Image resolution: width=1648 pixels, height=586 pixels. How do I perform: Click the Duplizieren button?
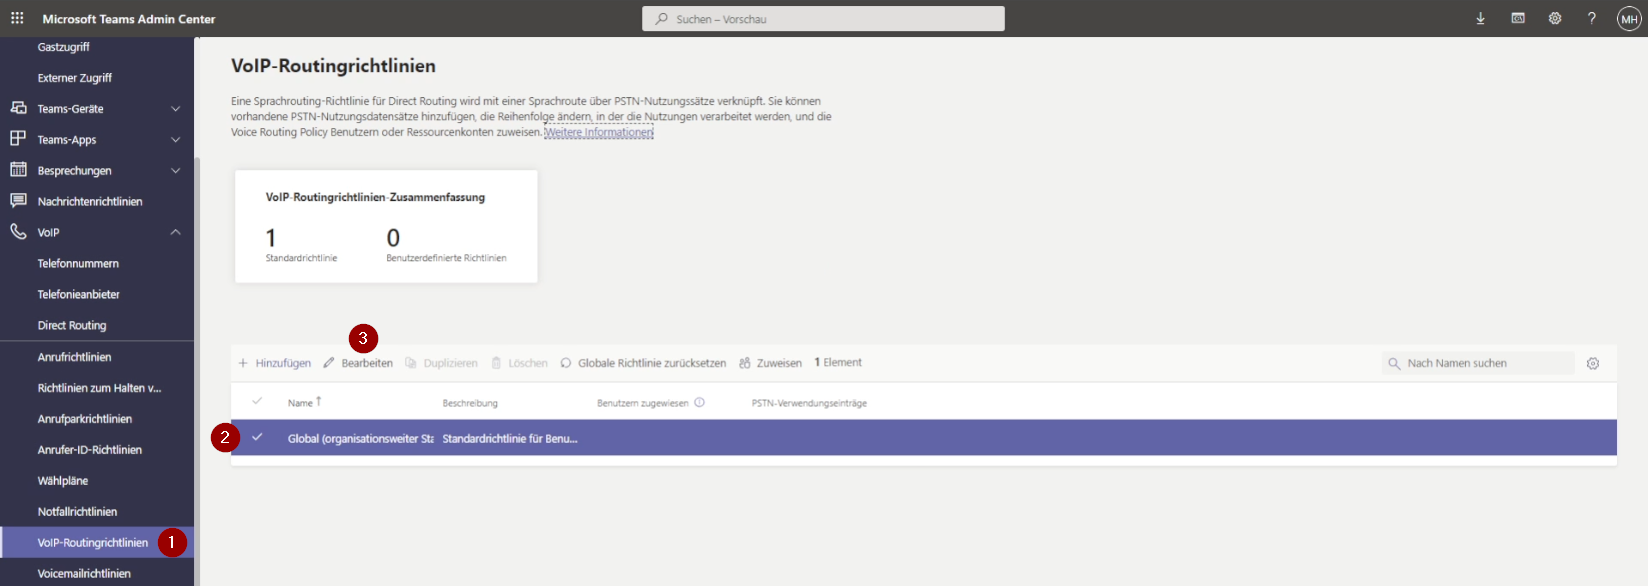pos(441,363)
